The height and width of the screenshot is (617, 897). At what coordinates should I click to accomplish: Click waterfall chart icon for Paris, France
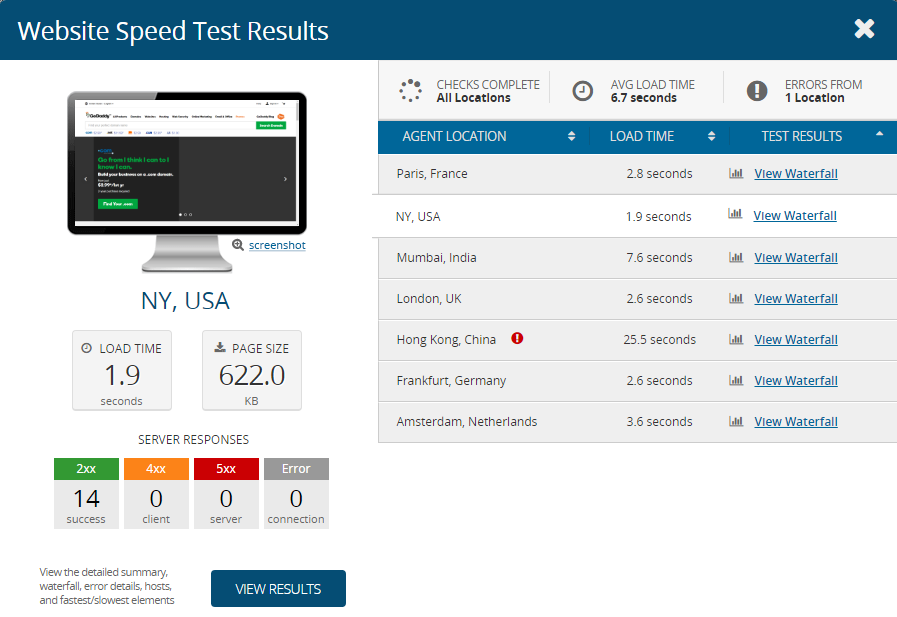point(736,173)
